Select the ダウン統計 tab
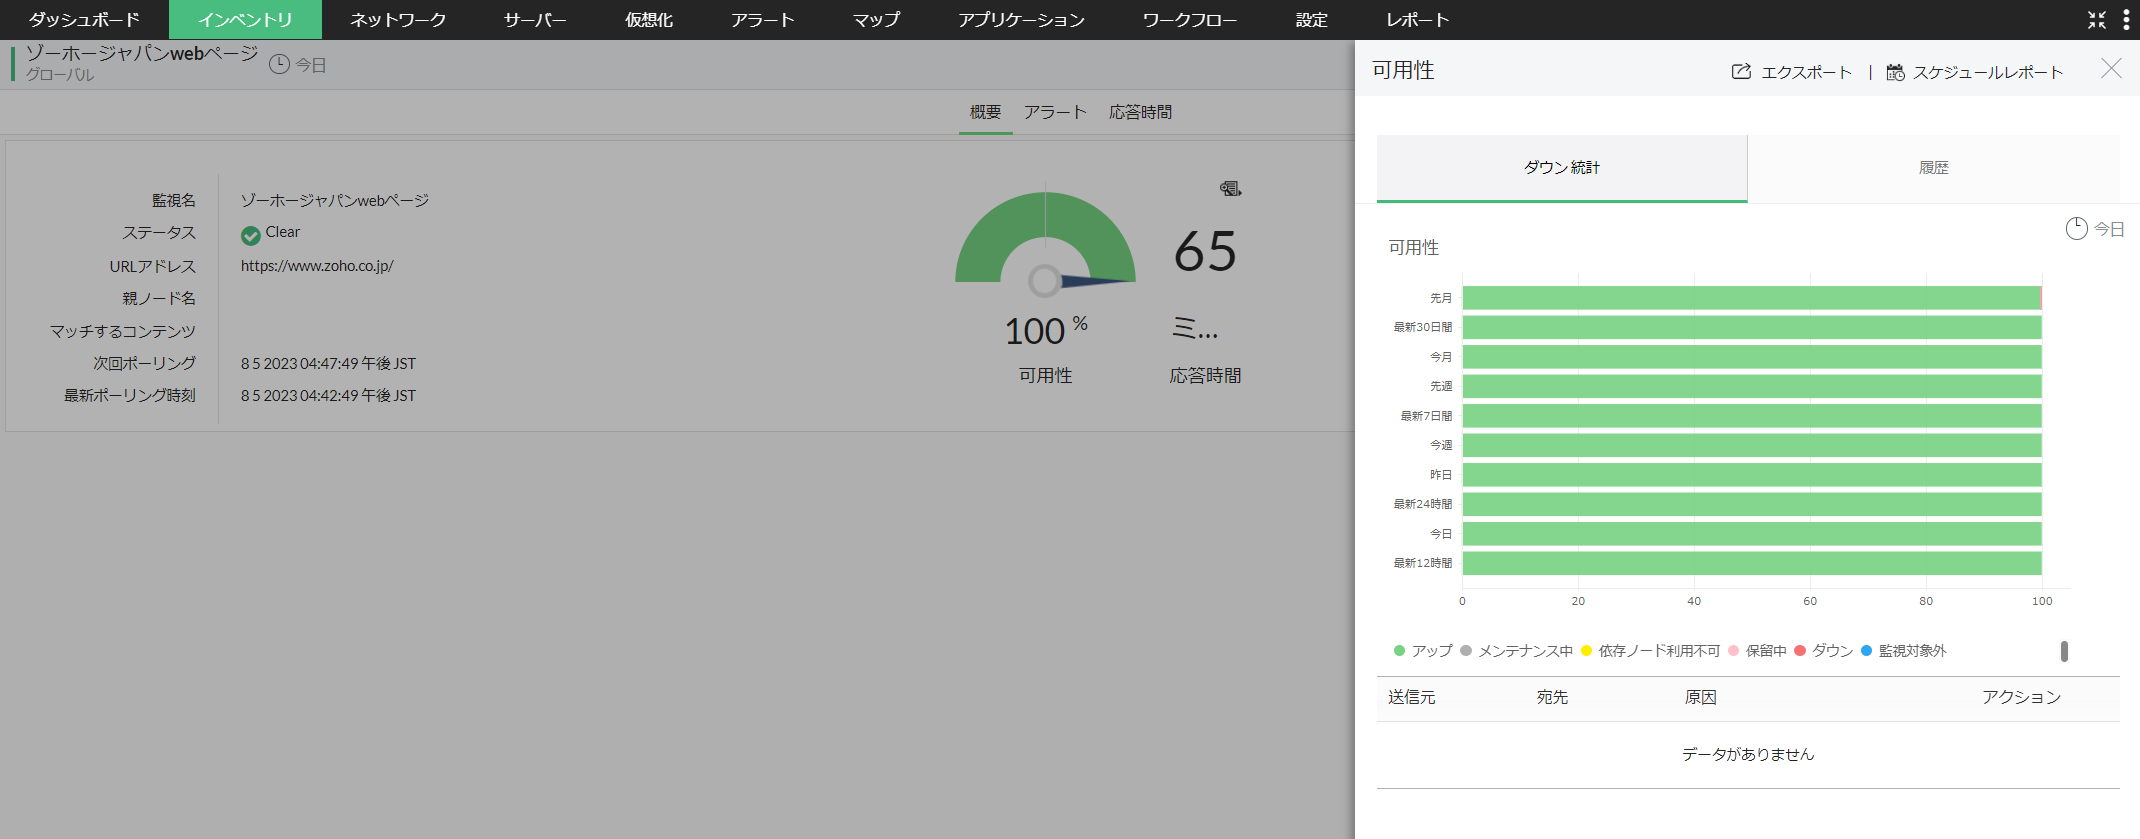Image resolution: width=2140 pixels, height=839 pixels. 1561,168
